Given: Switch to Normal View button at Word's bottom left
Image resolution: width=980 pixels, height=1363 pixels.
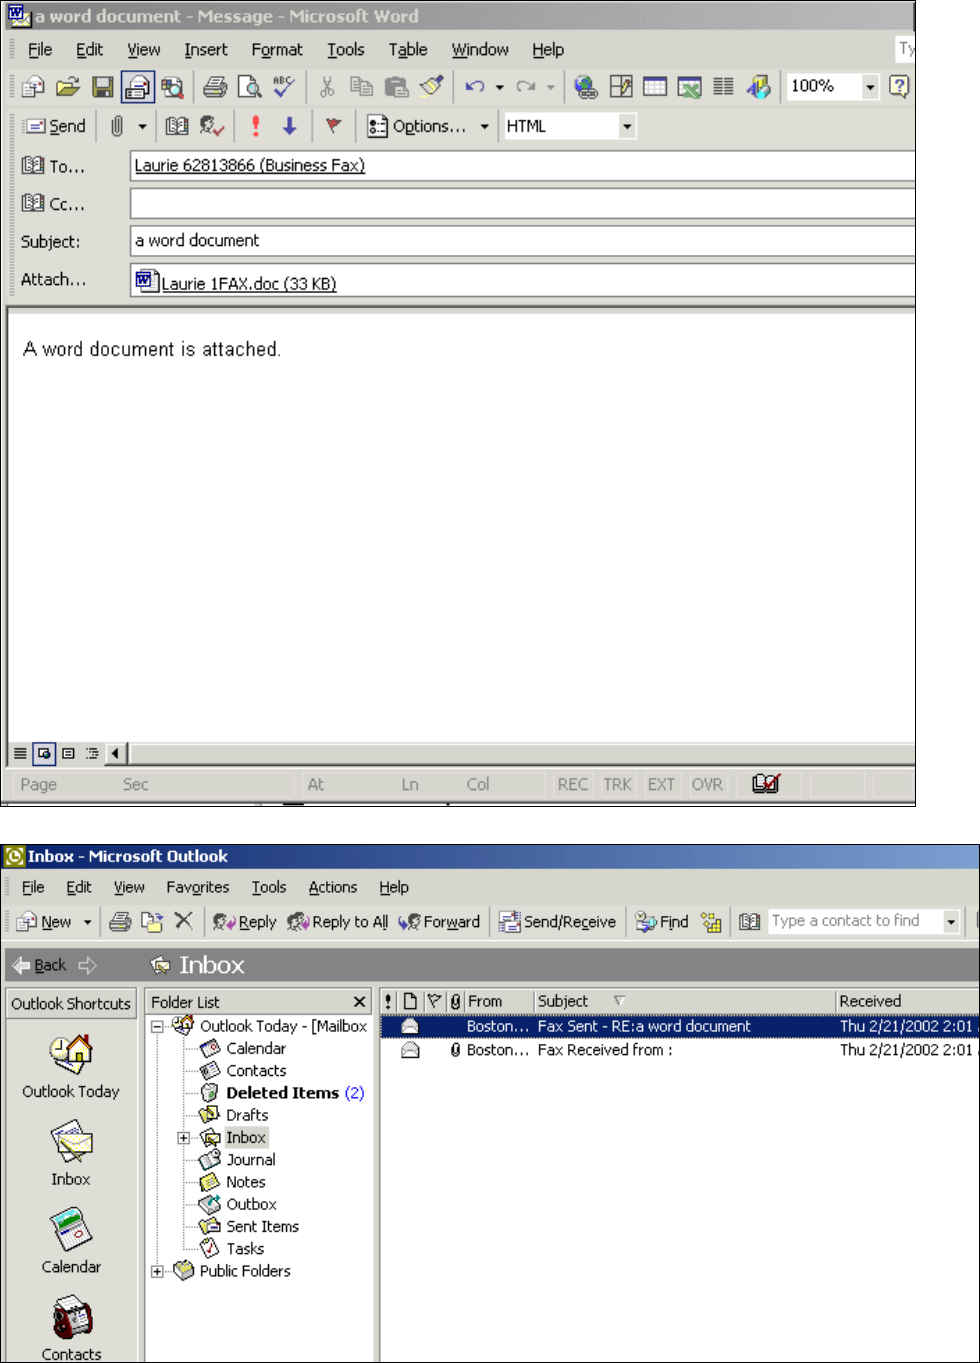Looking at the screenshot, I should pos(20,754).
